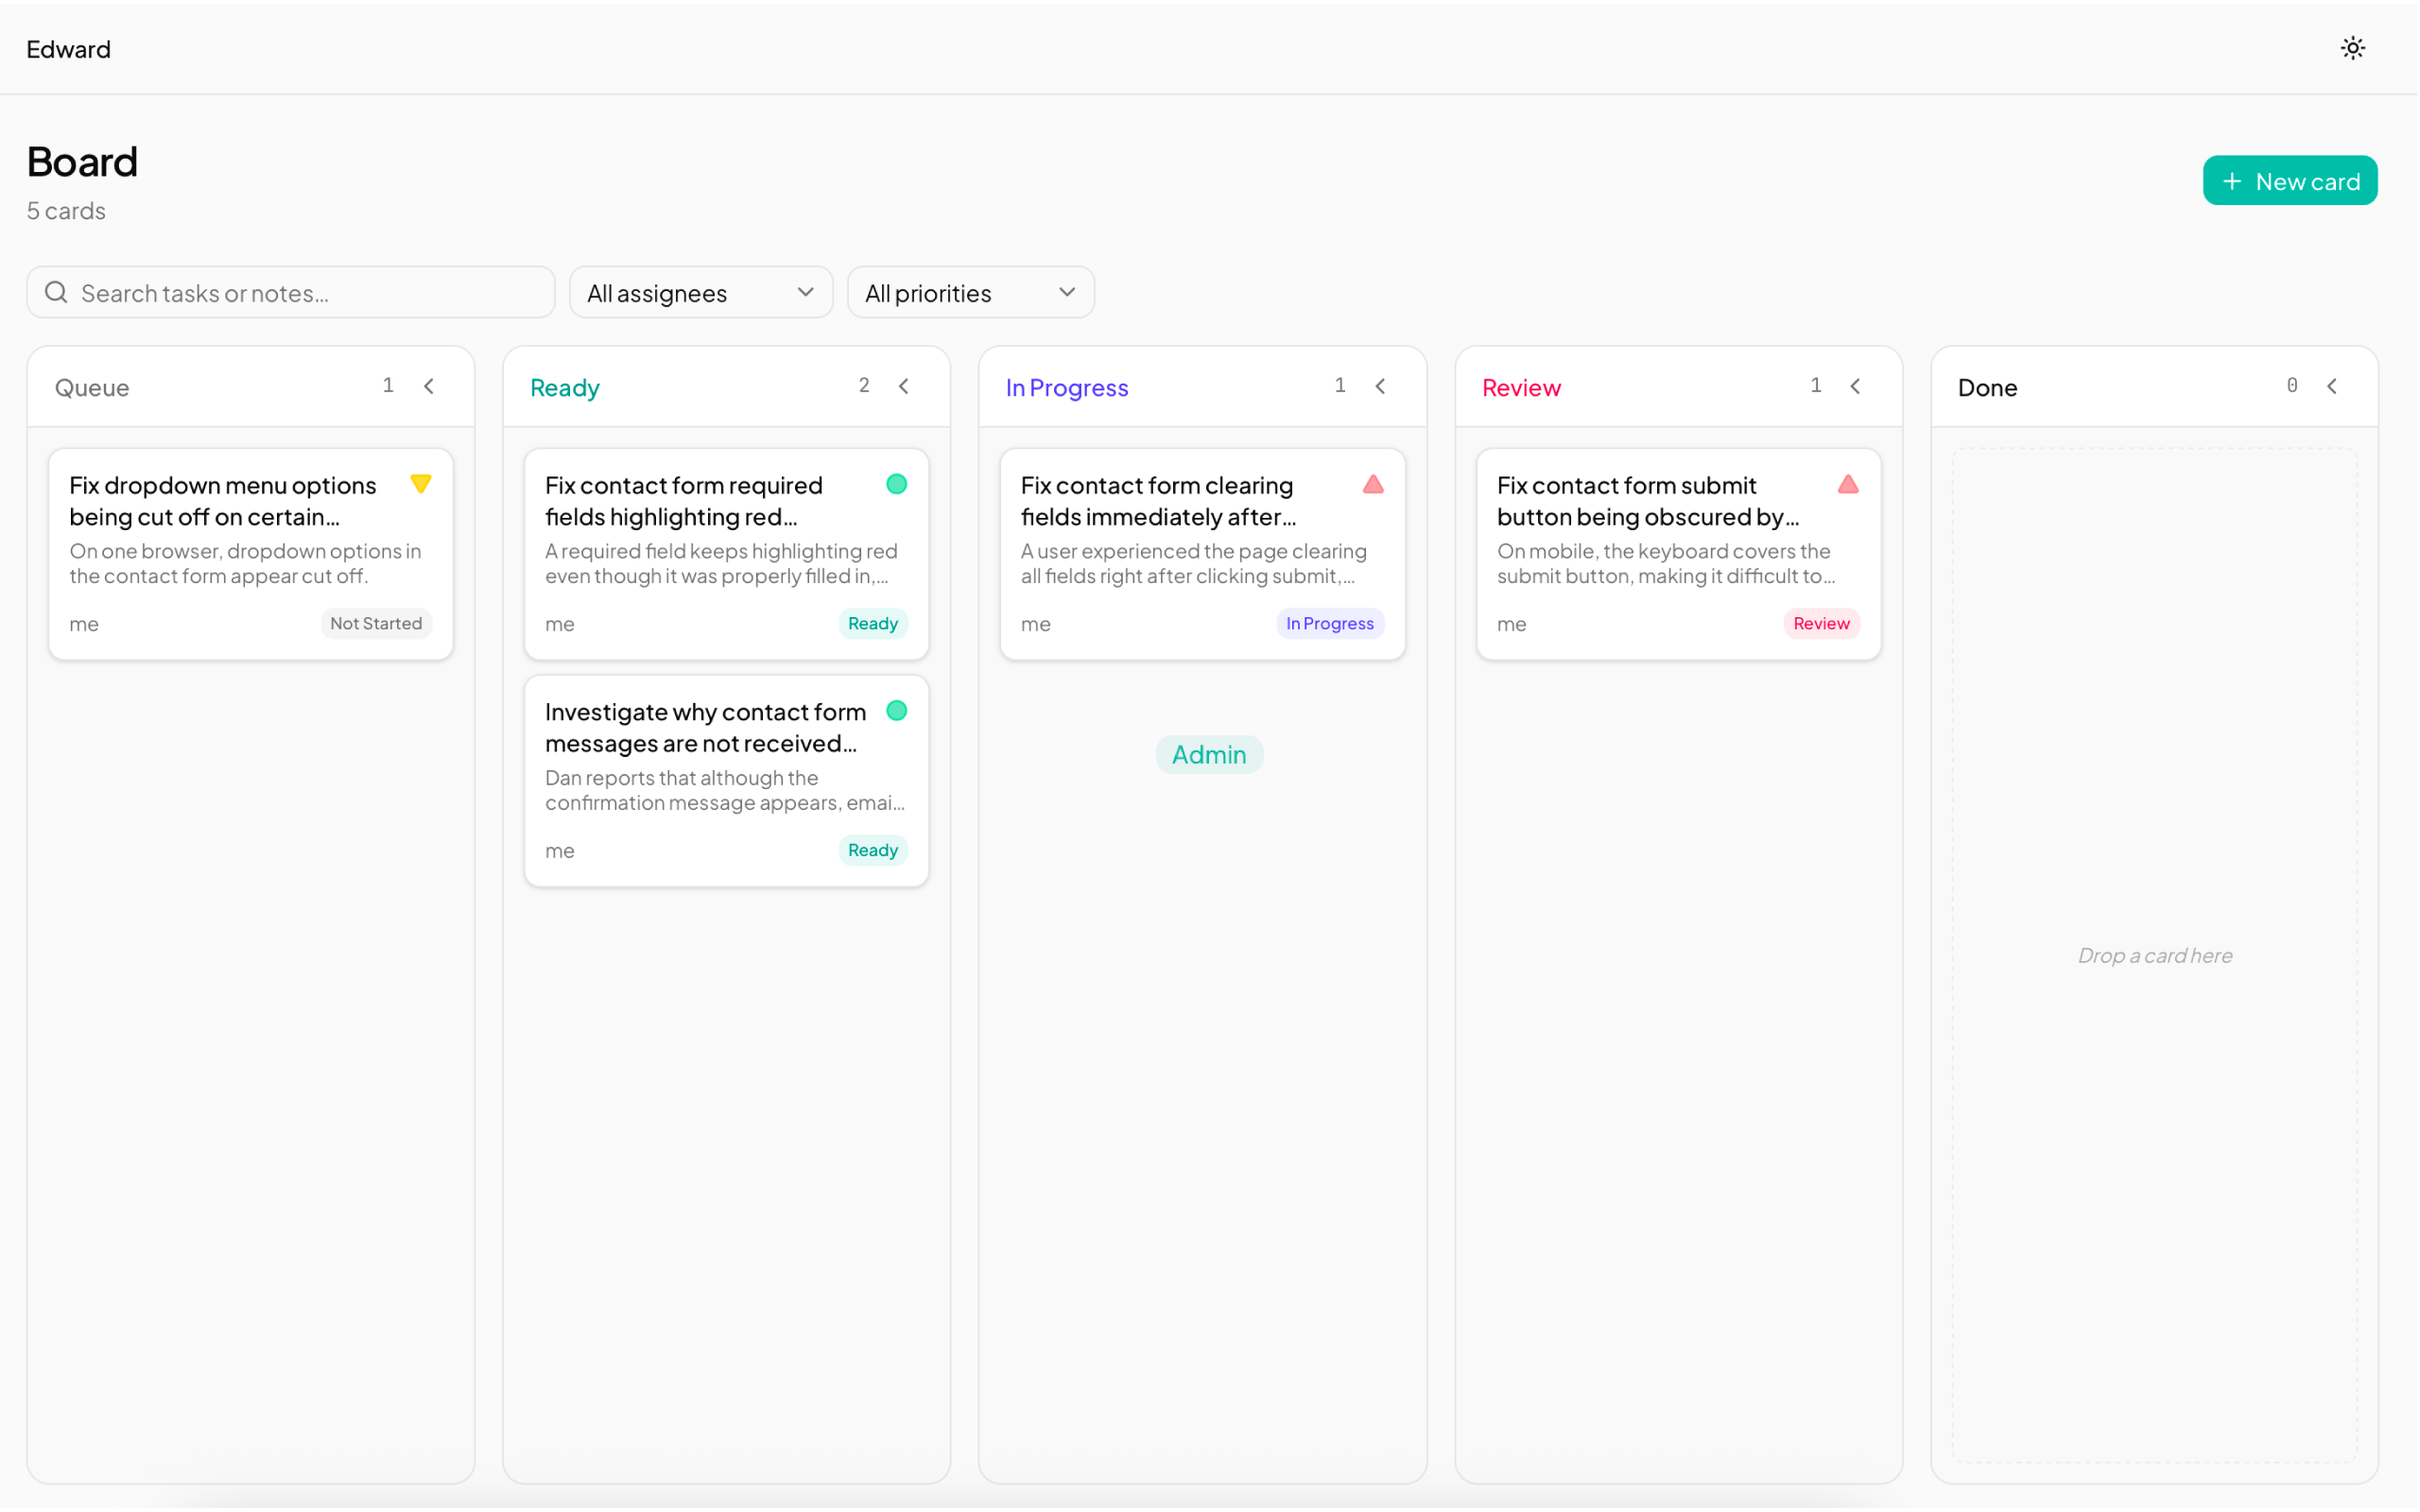Open the All priorities dropdown
This screenshot has height=1512, width=2420.
pos(970,292)
